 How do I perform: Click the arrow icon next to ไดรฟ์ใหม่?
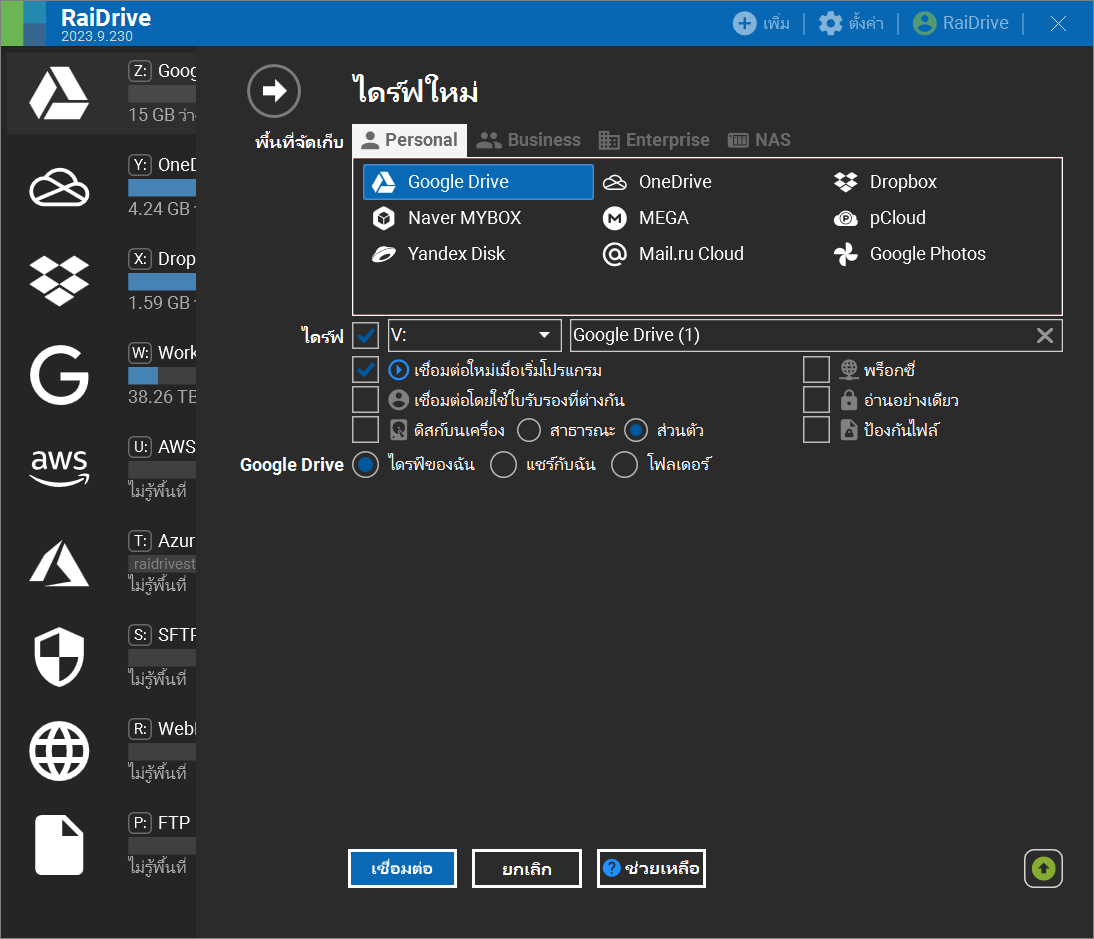pyautogui.click(x=274, y=91)
